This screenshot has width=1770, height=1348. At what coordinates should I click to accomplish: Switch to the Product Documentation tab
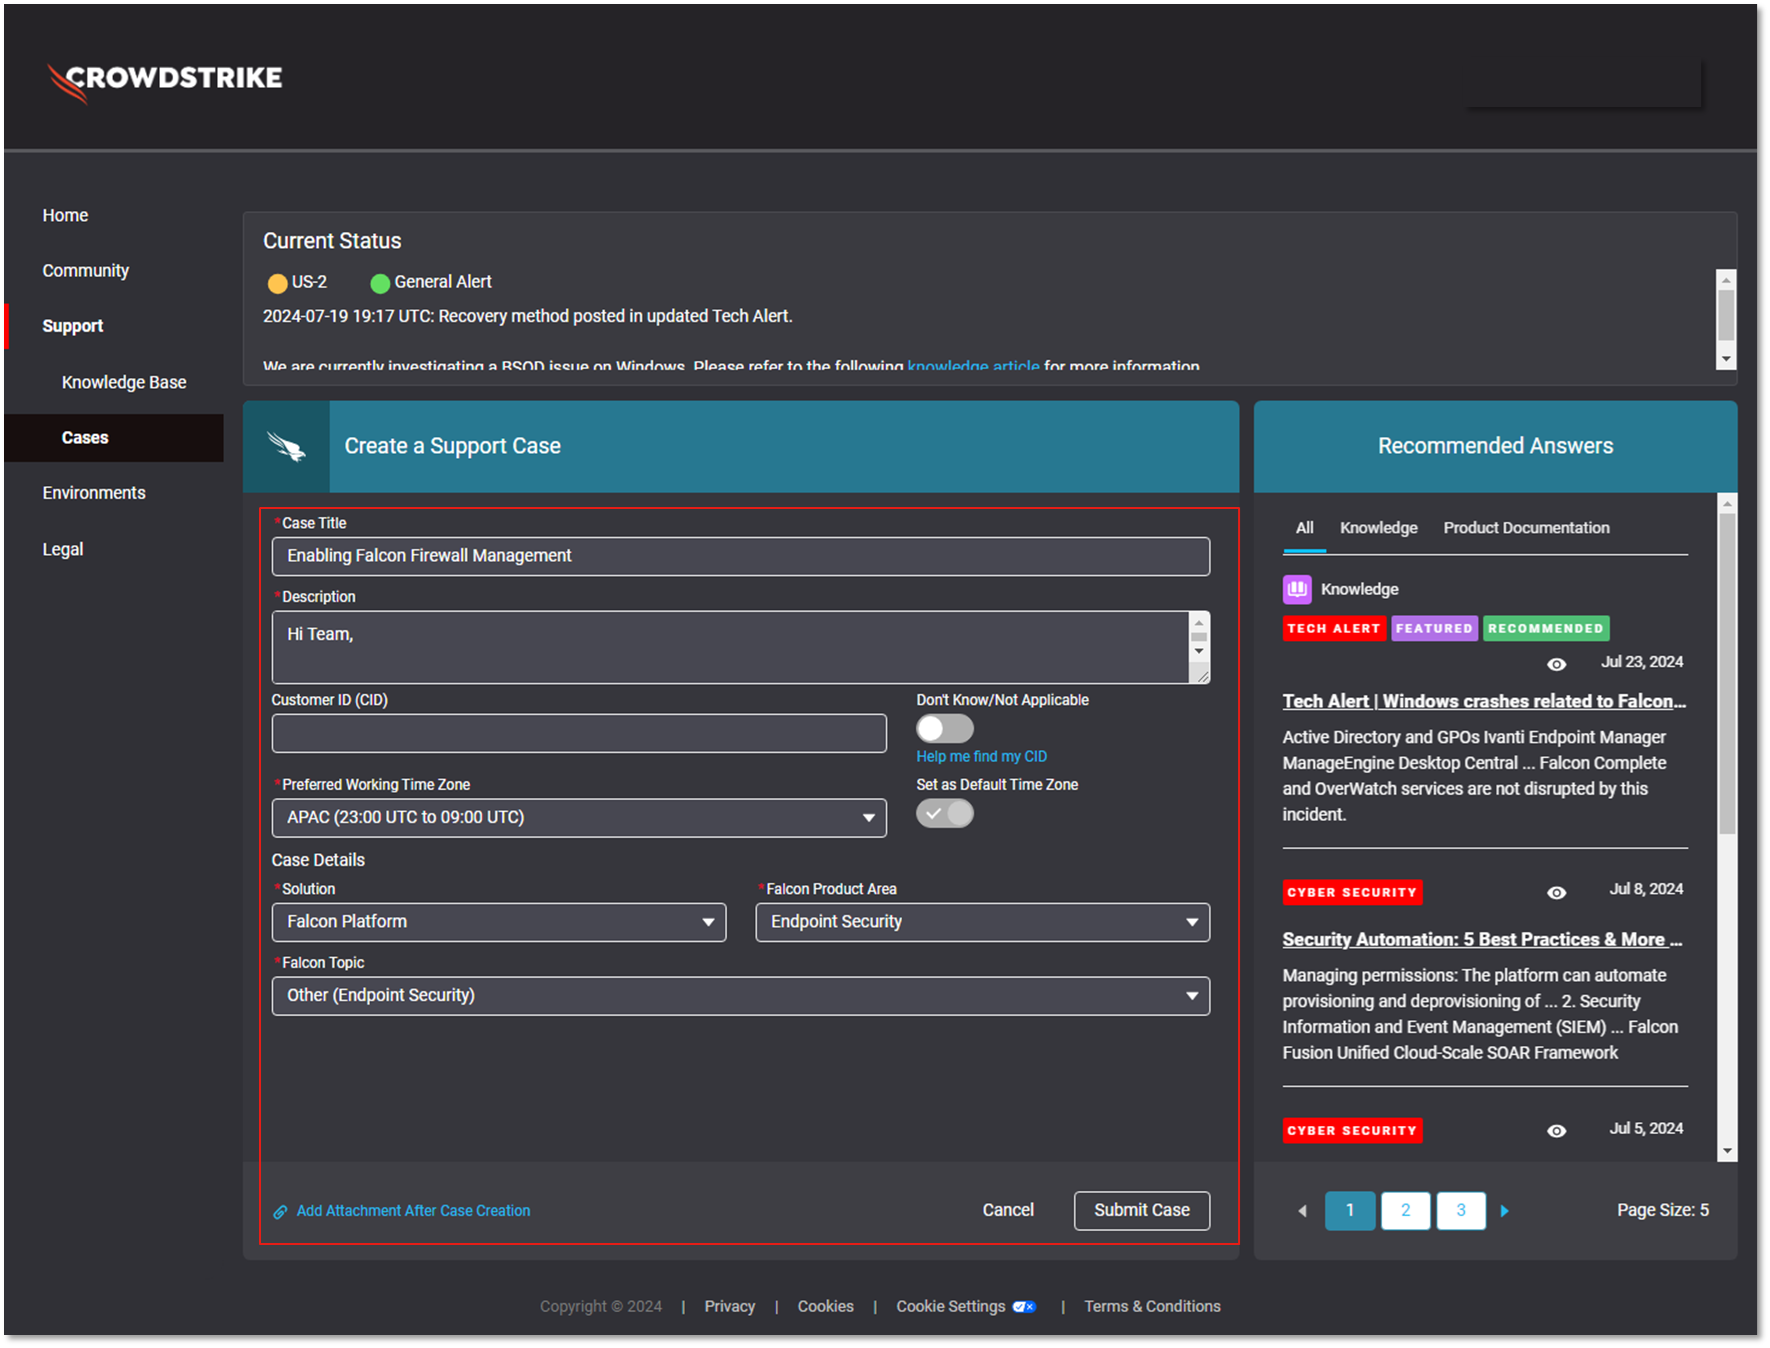click(x=1526, y=528)
